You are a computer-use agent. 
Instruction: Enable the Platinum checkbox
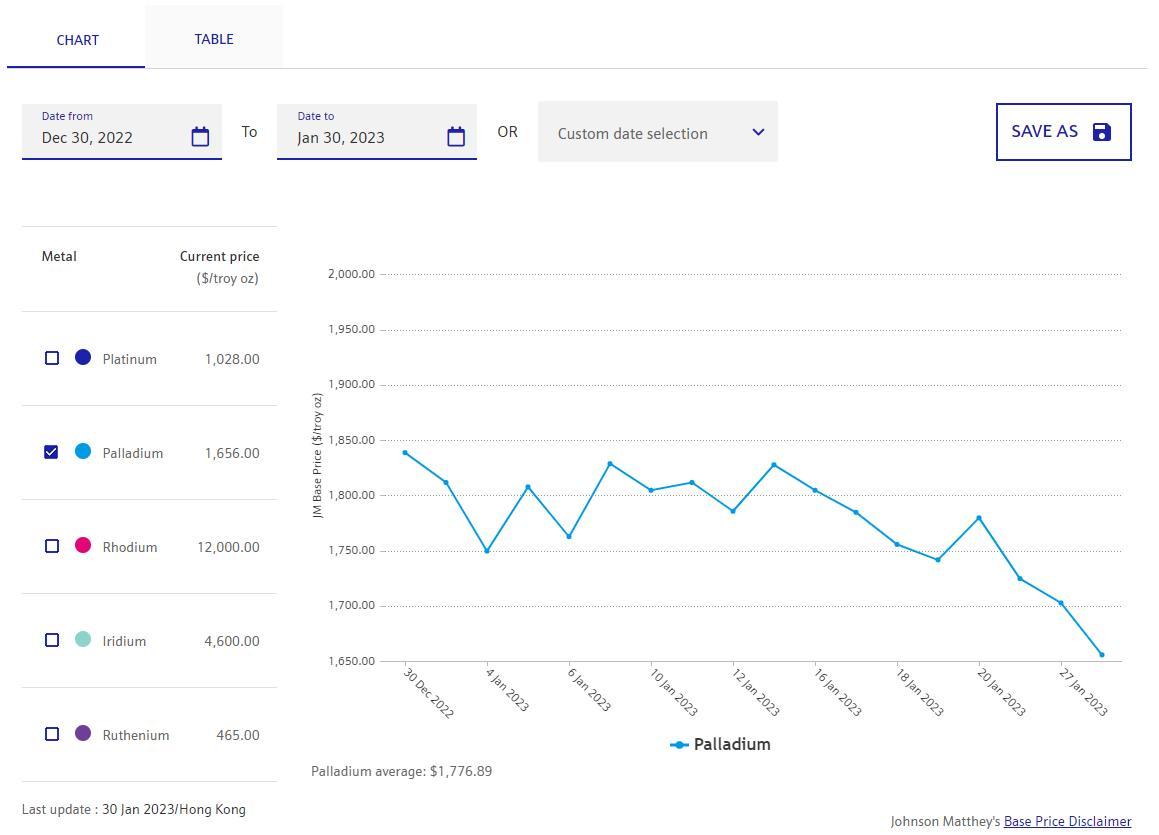pyautogui.click(x=52, y=358)
